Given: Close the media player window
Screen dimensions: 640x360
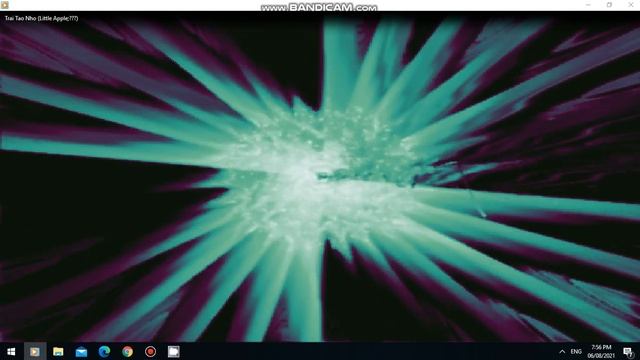Looking at the screenshot, I should click(630, 5).
